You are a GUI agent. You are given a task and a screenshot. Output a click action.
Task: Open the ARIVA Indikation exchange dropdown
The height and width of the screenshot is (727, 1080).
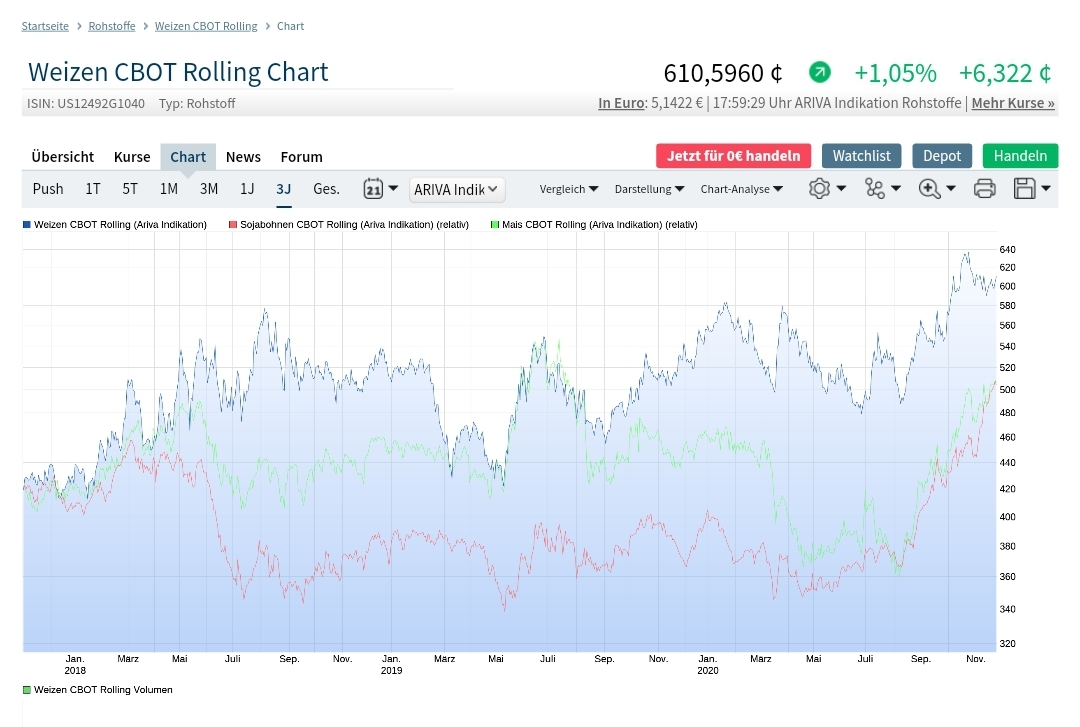point(457,189)
